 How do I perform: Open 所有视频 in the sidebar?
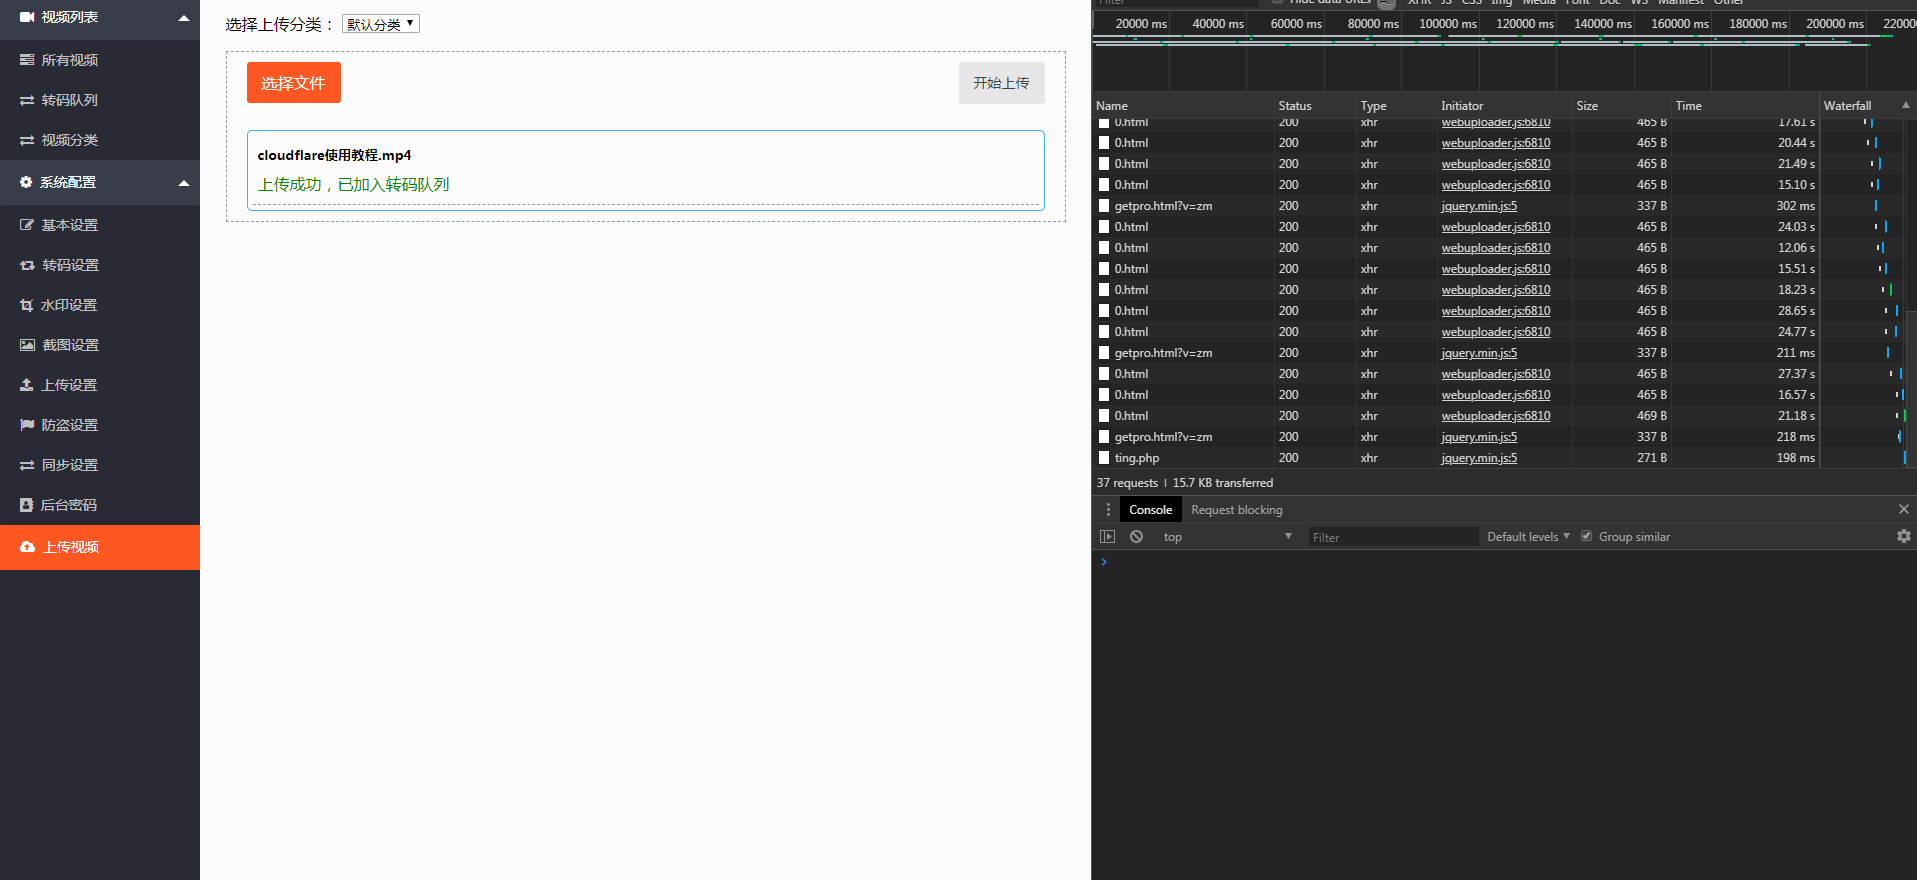pyautogui.click(x=100, y=60)
